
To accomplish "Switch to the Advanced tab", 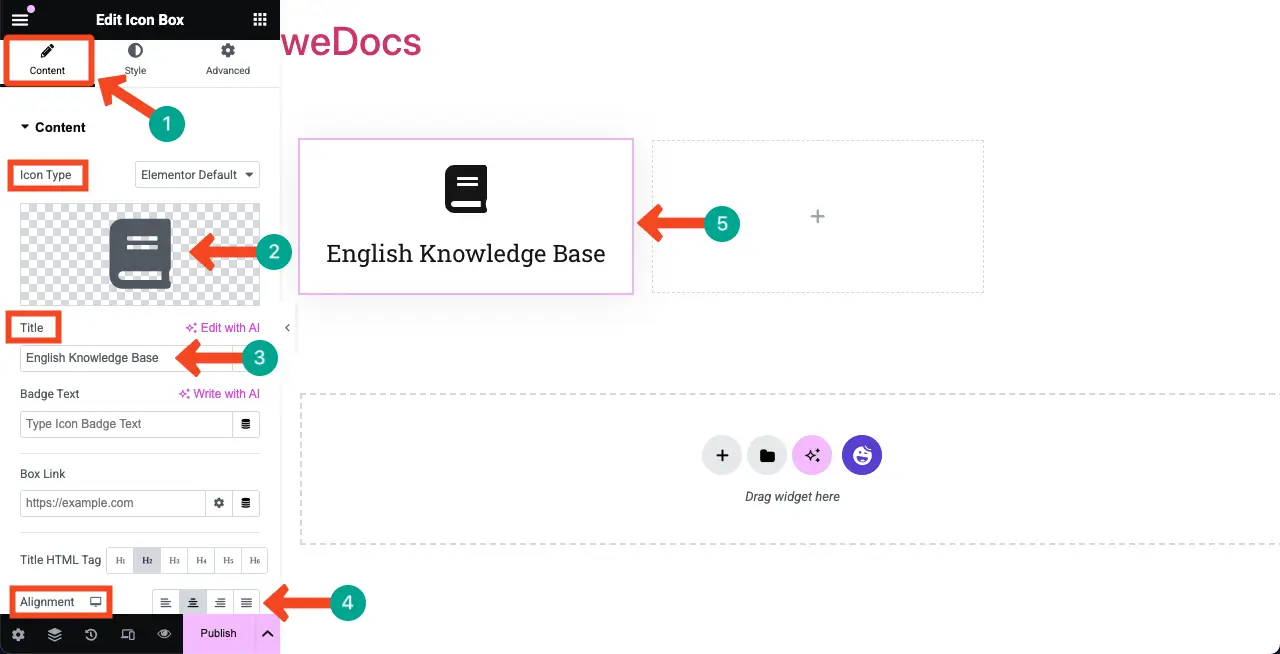I will click(x=228, y=59).
